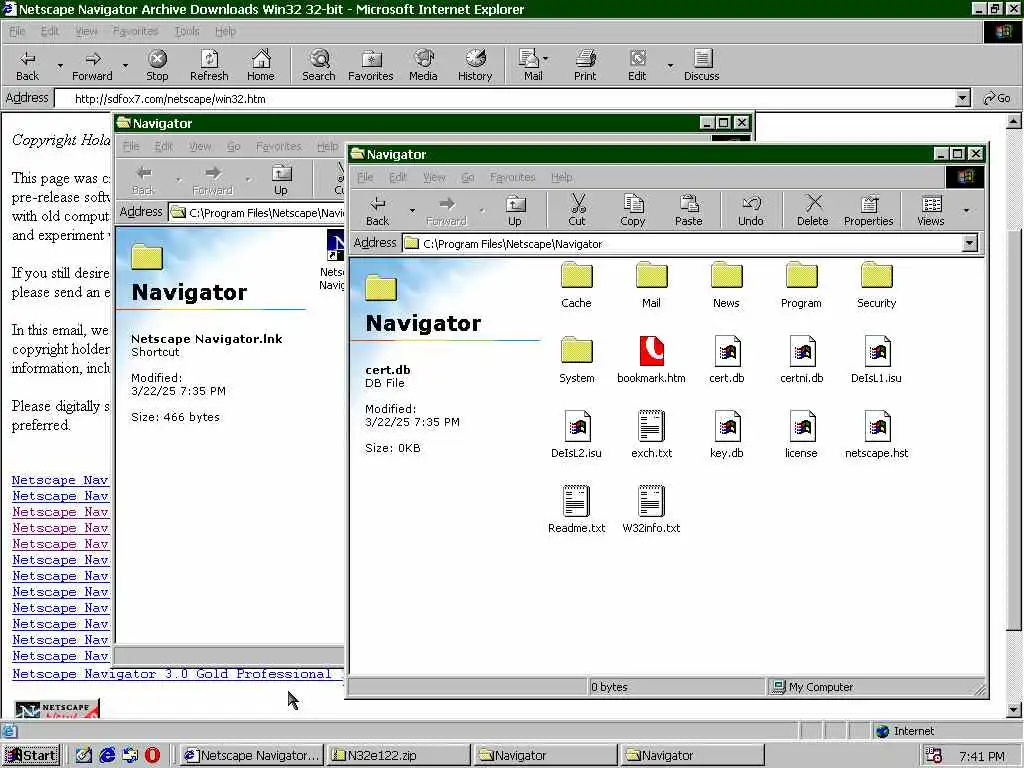The height and width of the screenshot is (768, 1024).
Task: Click the Internet Explorer page scrollbar down arrow
Action: [x=1014, y=710]
